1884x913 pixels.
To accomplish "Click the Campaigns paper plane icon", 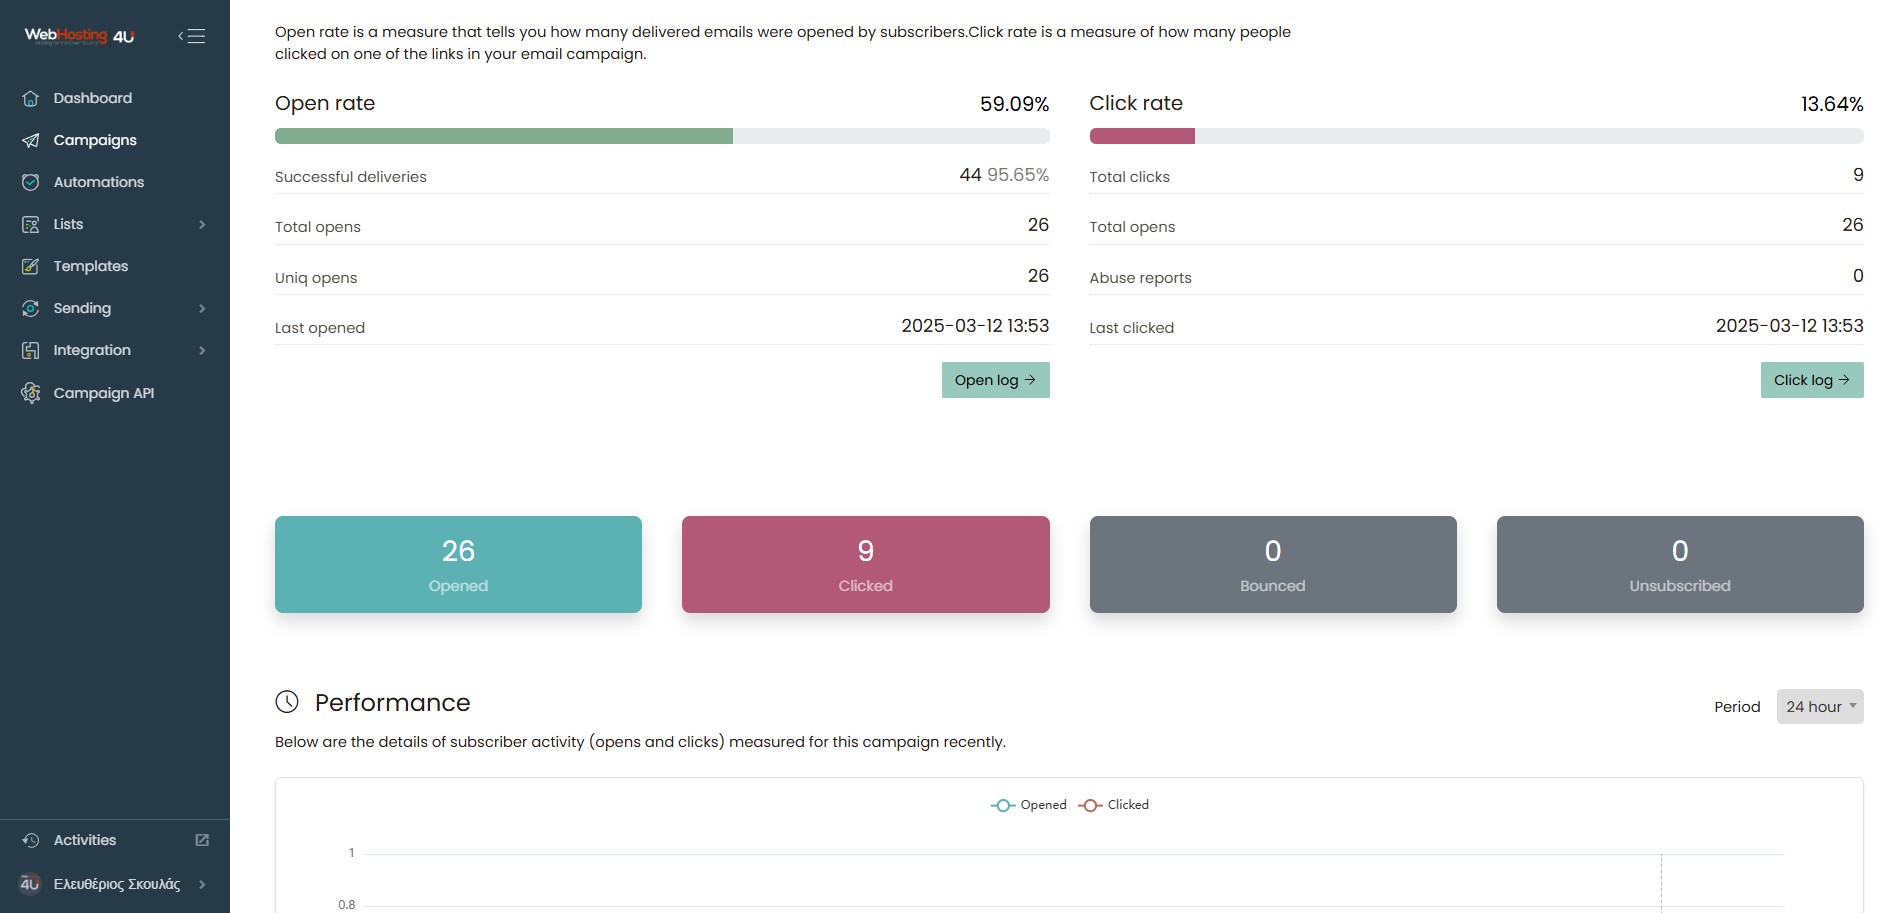I will [31, 140].
